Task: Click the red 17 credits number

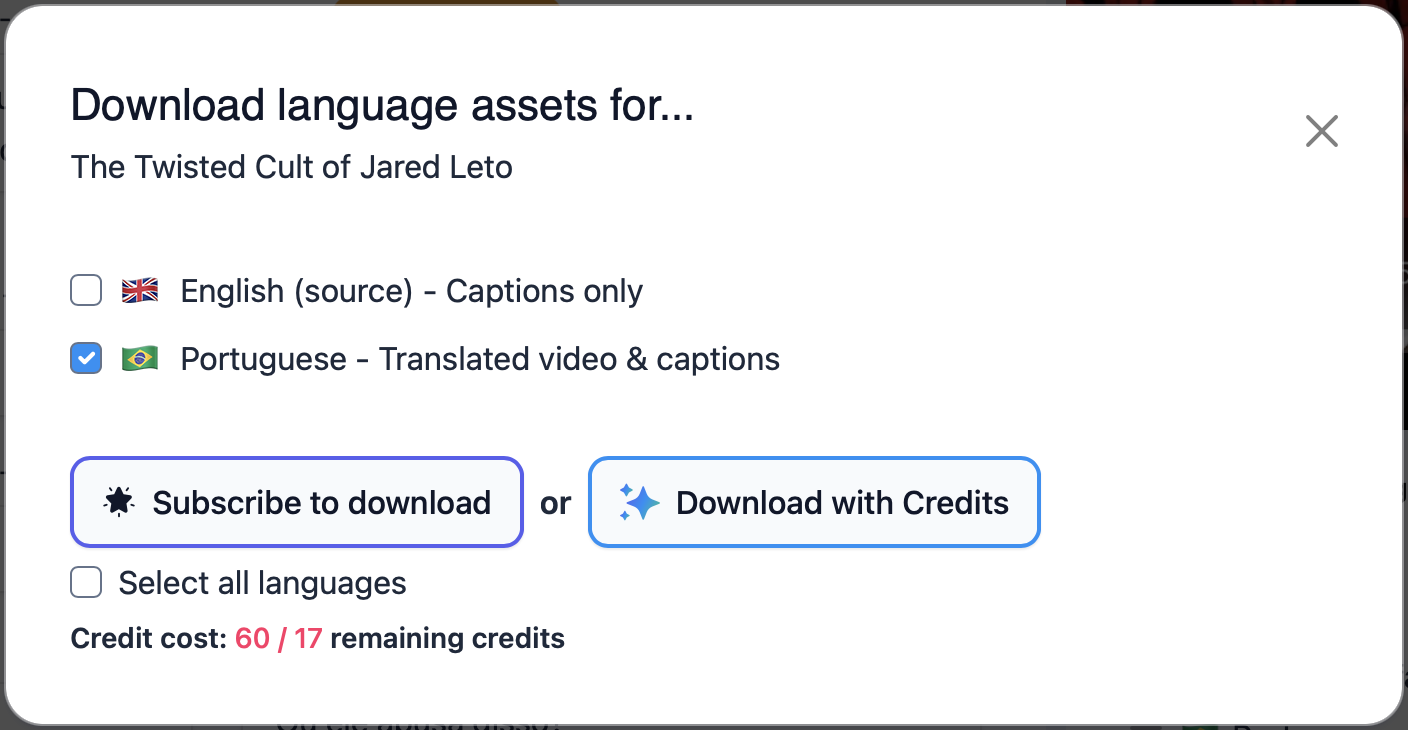Action: 308,638
